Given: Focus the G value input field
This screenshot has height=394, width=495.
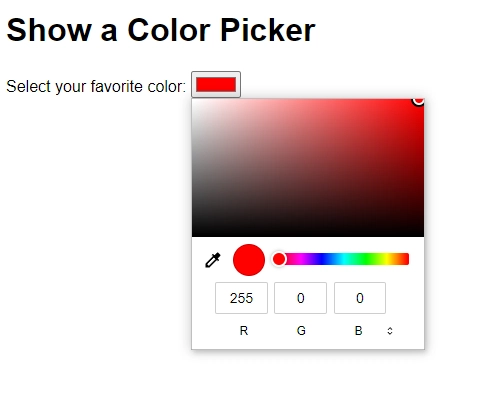Looking at the screenshot, I should click(x=300, y=298).
